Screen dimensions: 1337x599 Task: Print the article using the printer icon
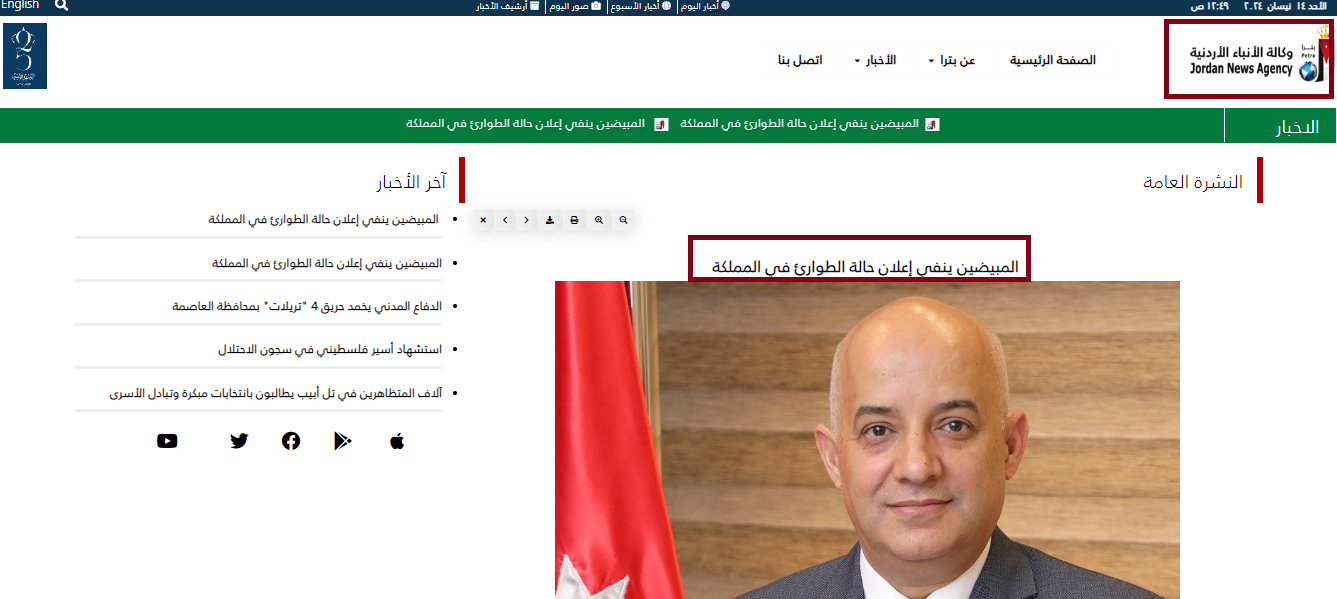tap(574, 220)
